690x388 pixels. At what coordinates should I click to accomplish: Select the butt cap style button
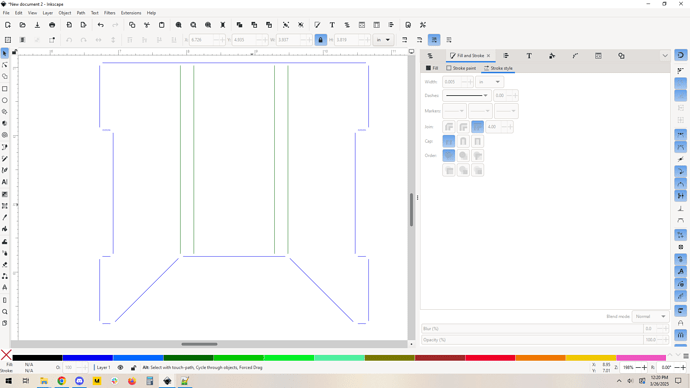tap(449, 141)
